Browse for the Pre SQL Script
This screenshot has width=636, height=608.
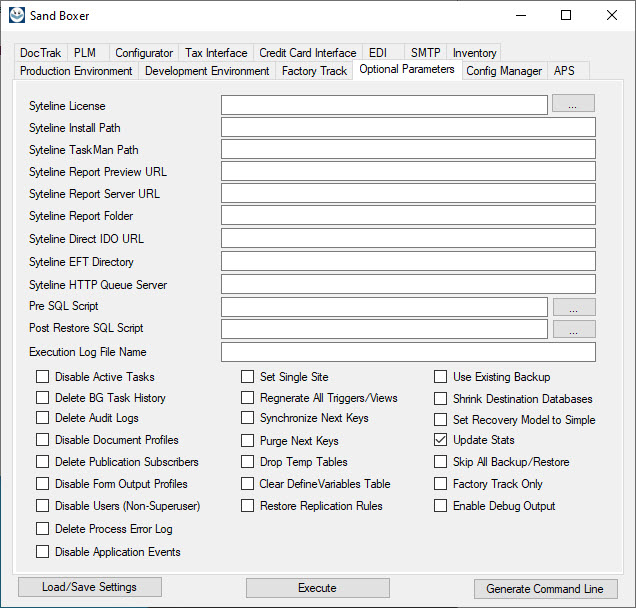[x=573, y=307]
